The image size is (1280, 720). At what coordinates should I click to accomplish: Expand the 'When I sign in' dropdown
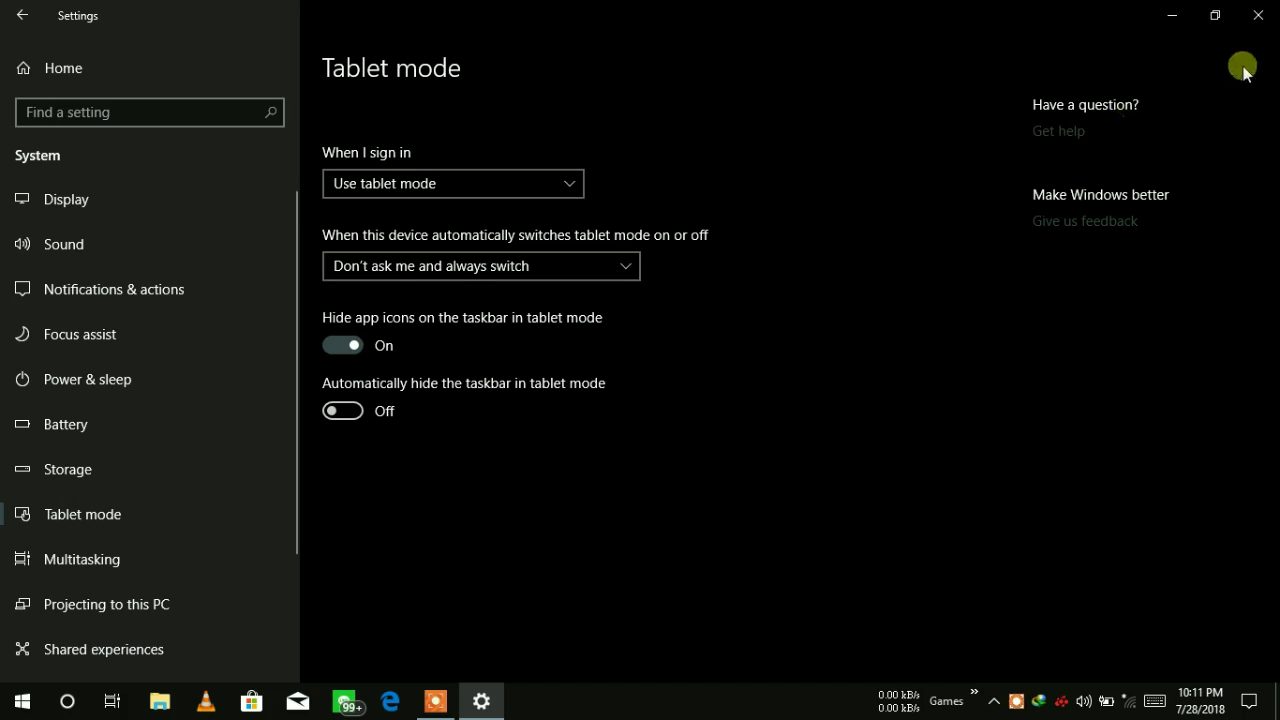click(x=453, y=184)
